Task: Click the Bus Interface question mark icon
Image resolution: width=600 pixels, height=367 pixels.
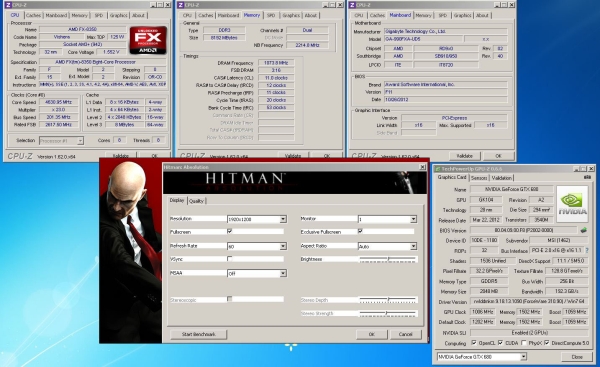Action: pos(587,250)
